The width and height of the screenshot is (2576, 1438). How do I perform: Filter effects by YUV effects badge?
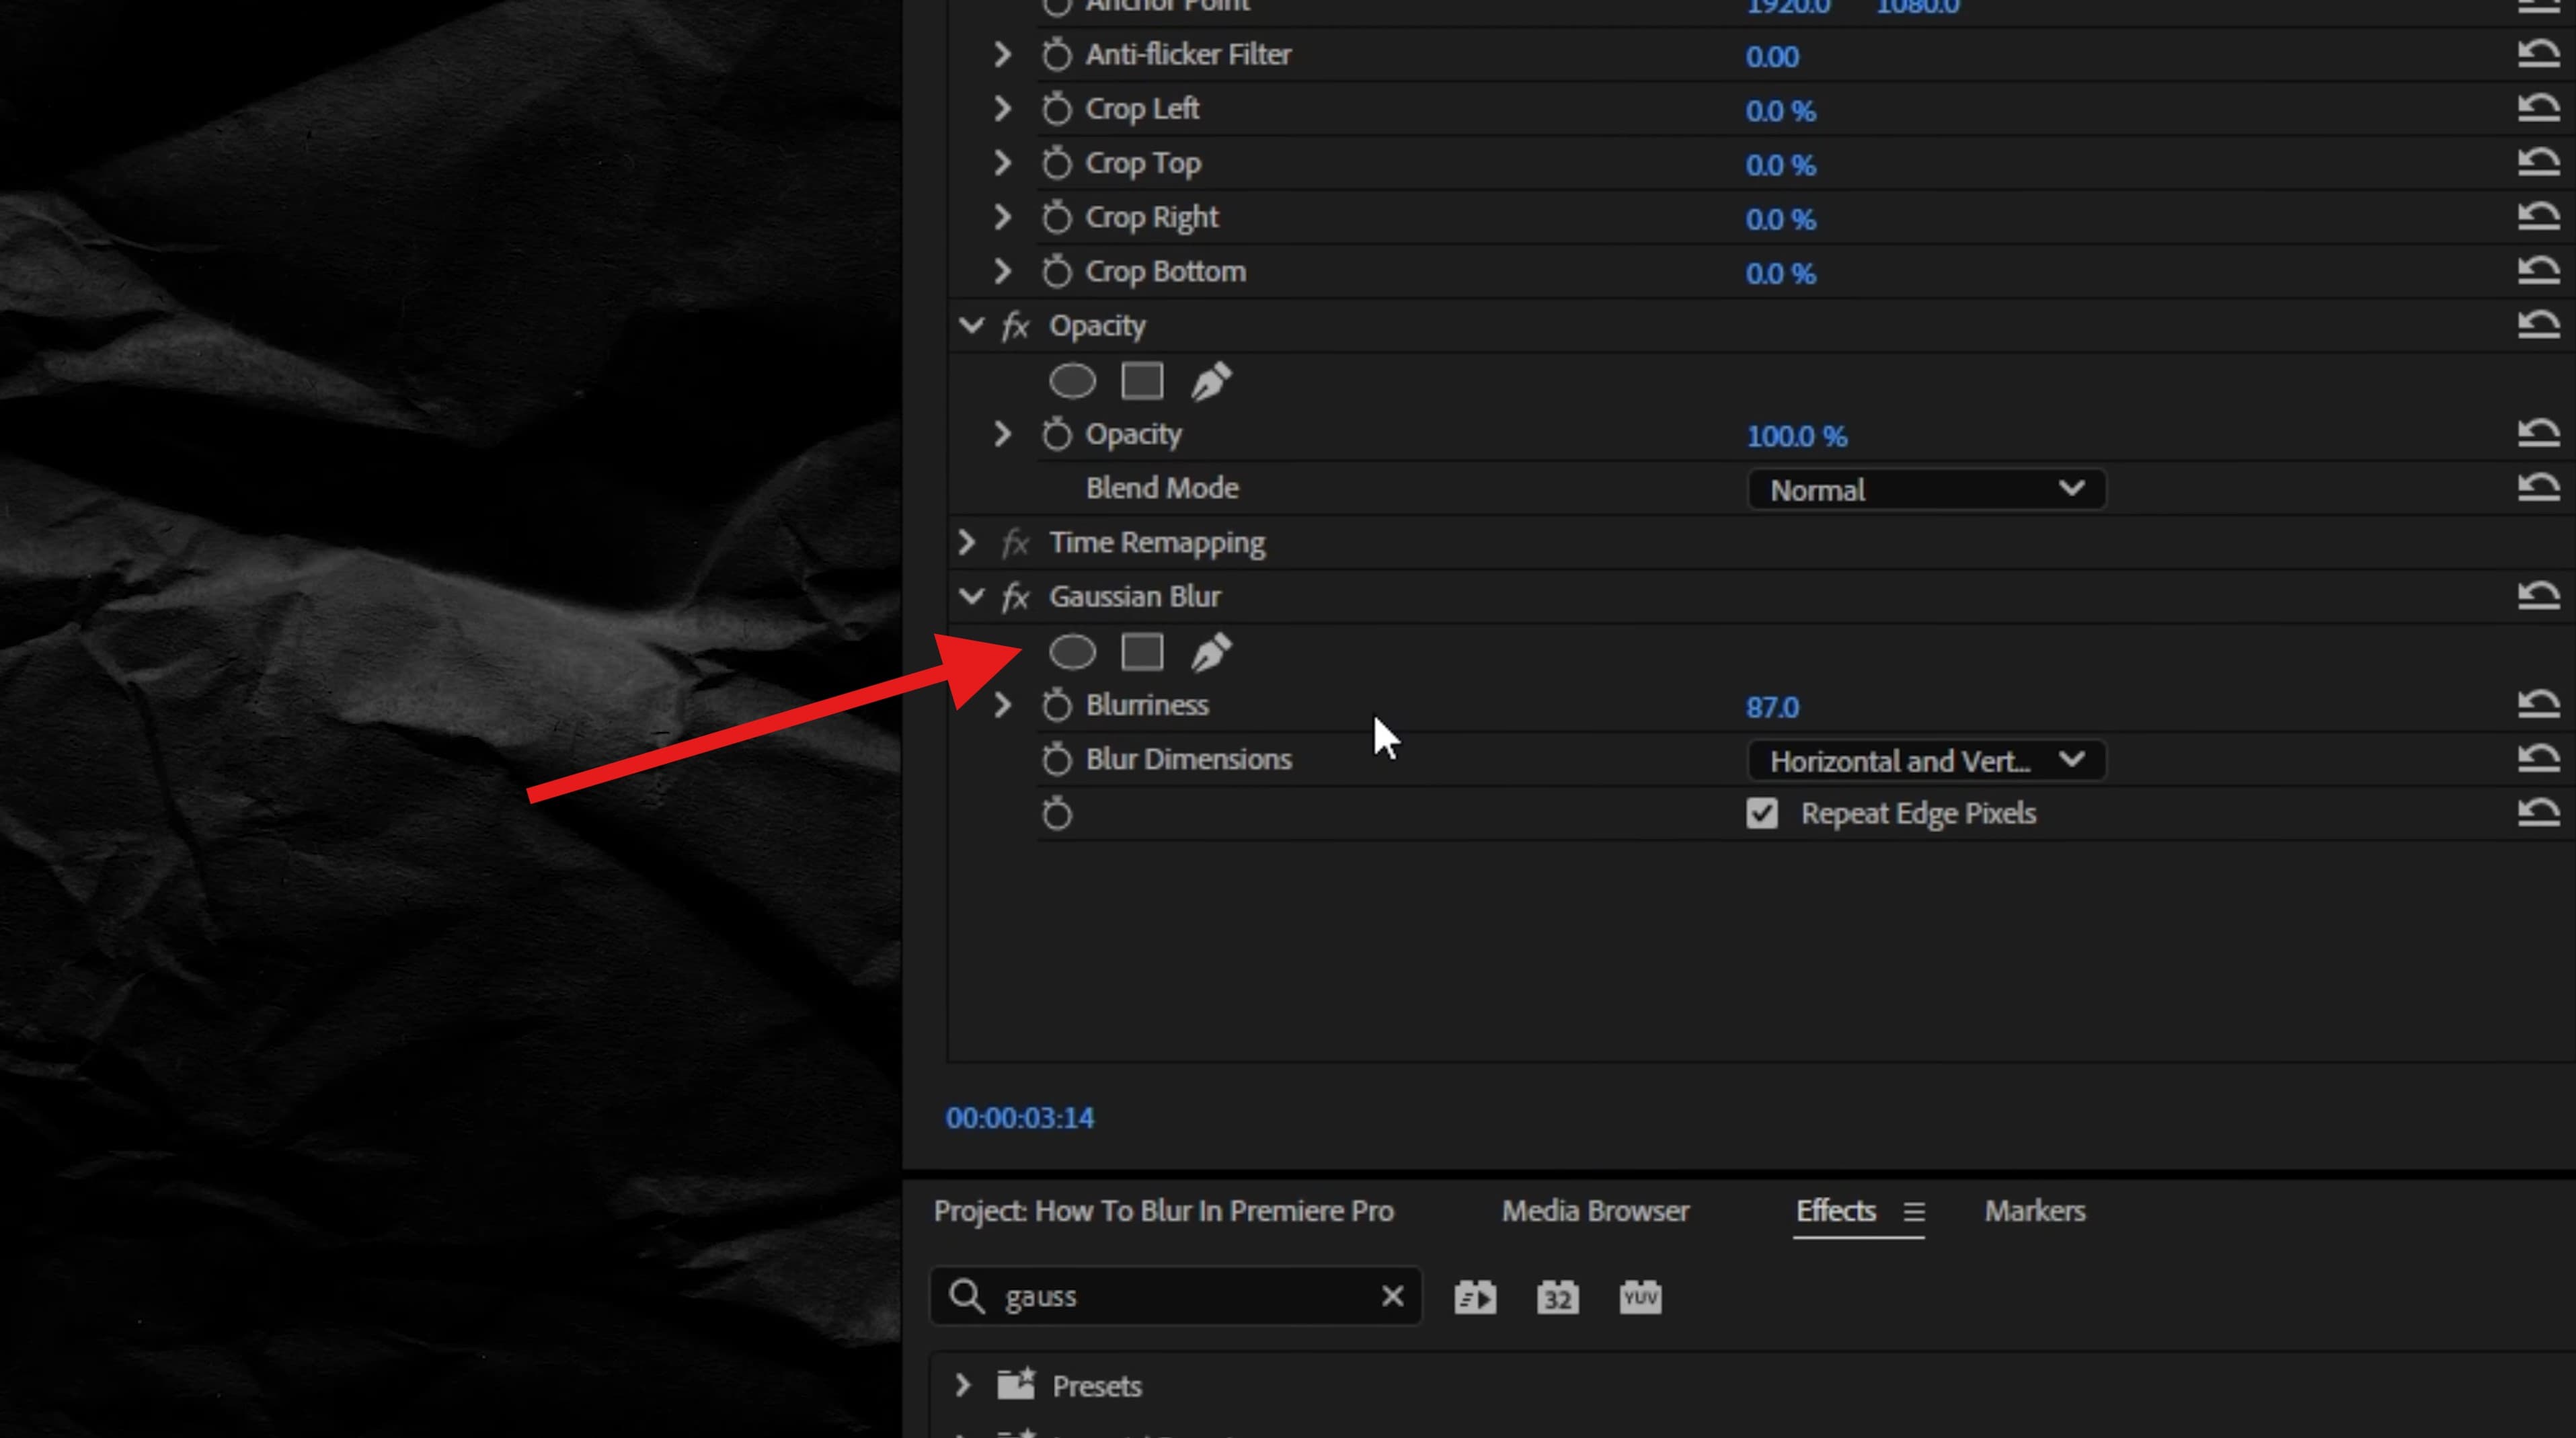(x=1639, y=1296)
